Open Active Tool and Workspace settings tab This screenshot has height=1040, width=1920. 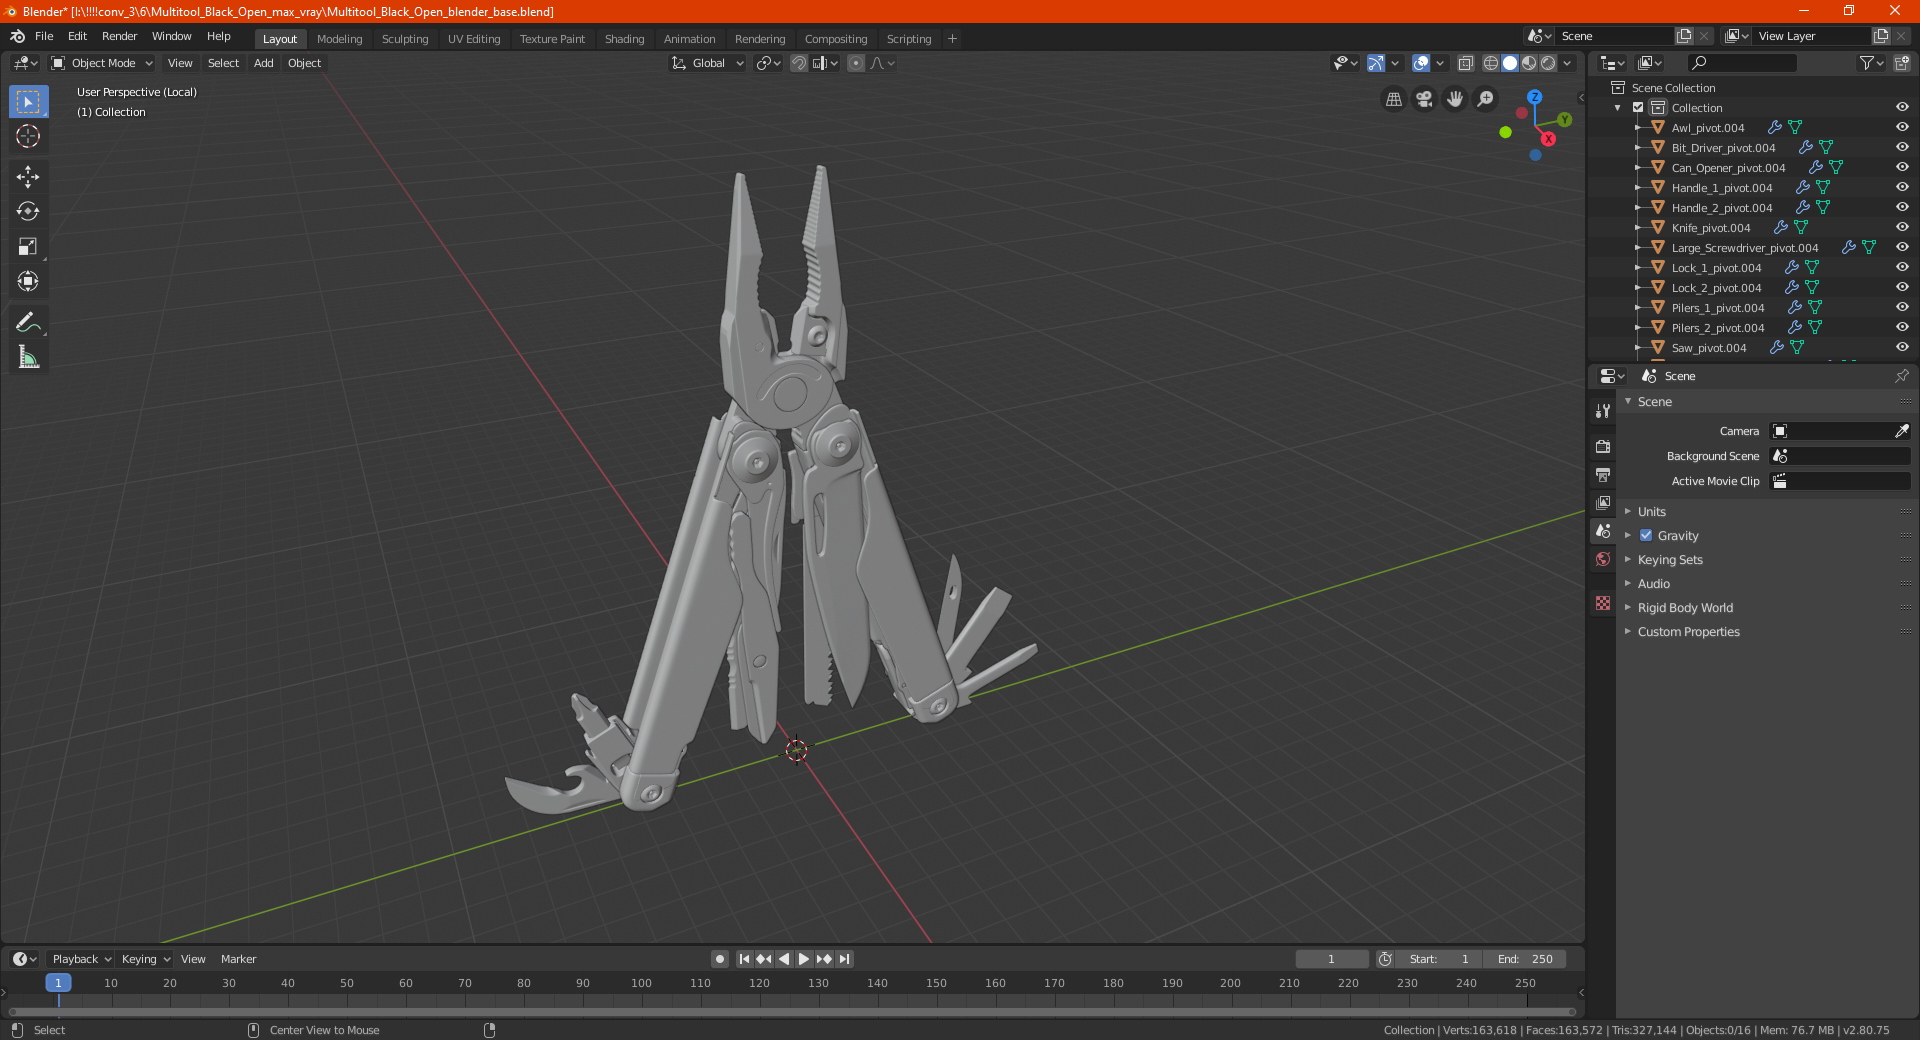[x=1603, y=410]
